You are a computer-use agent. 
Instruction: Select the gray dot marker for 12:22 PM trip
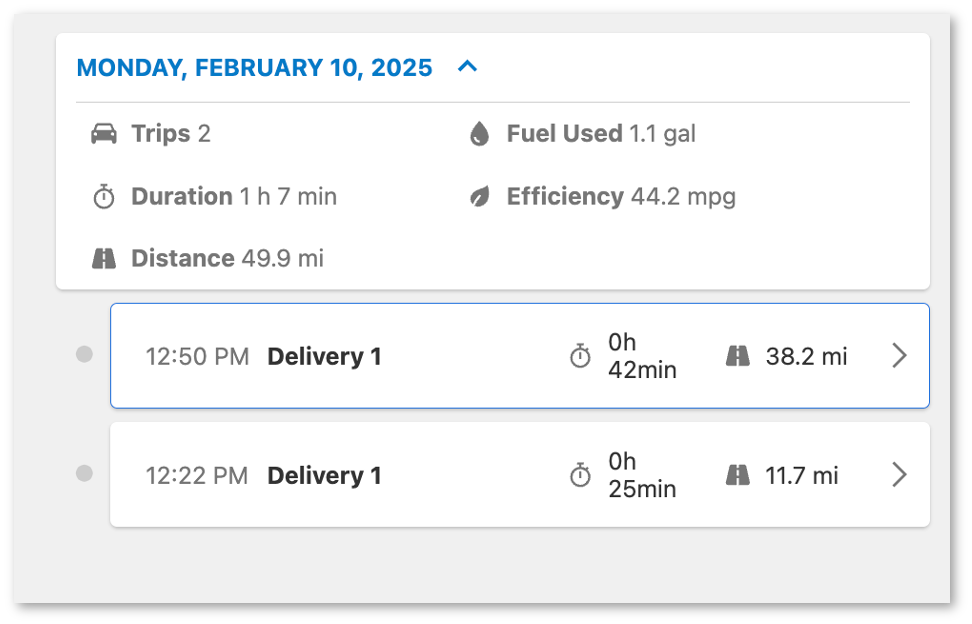pos(84,473)
